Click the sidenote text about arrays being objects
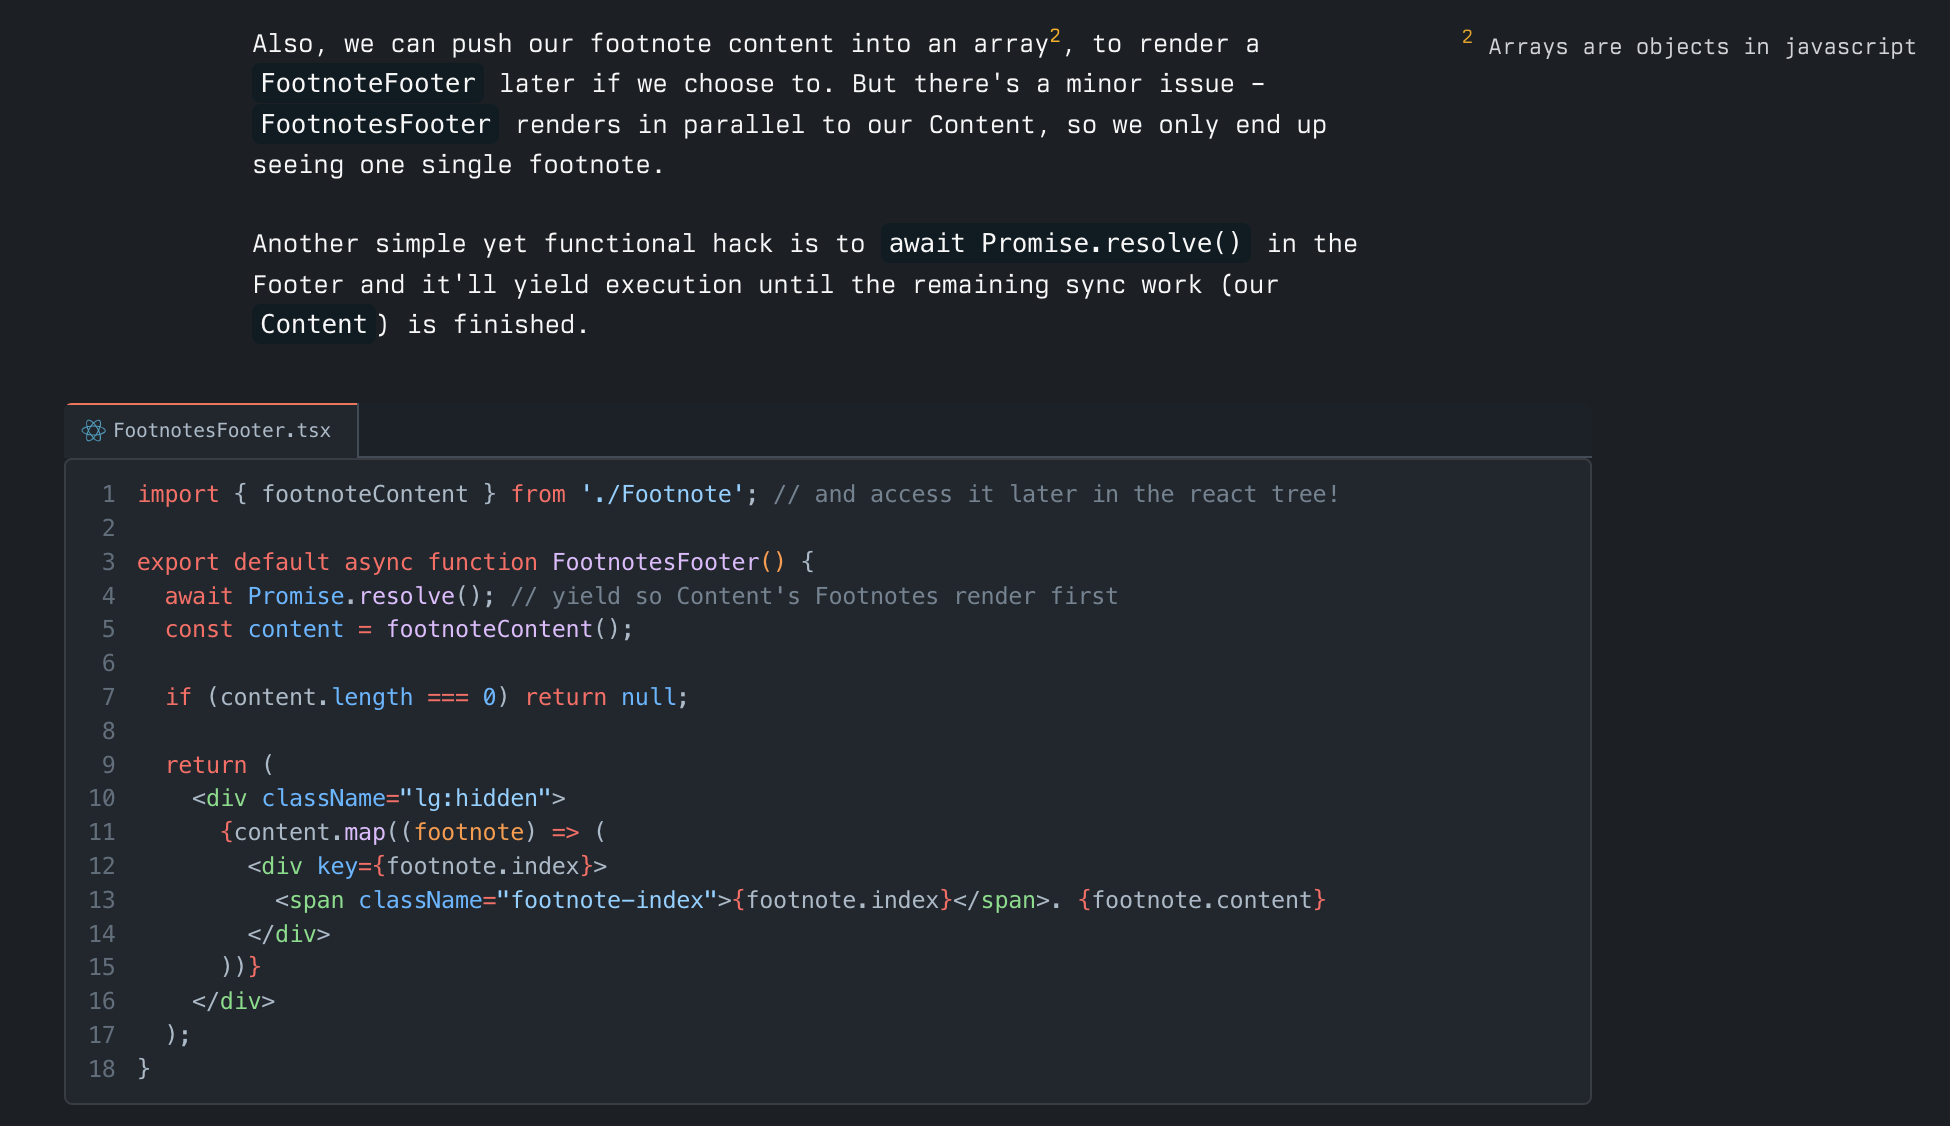 tap(1701, 47)
